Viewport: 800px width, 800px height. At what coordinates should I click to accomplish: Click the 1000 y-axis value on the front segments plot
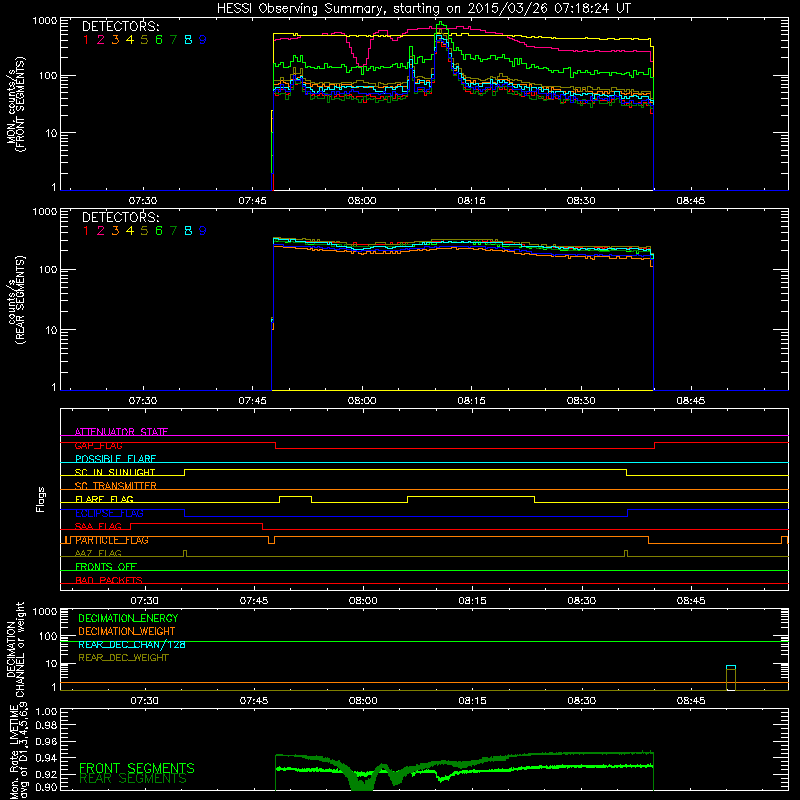click(45, 21)
